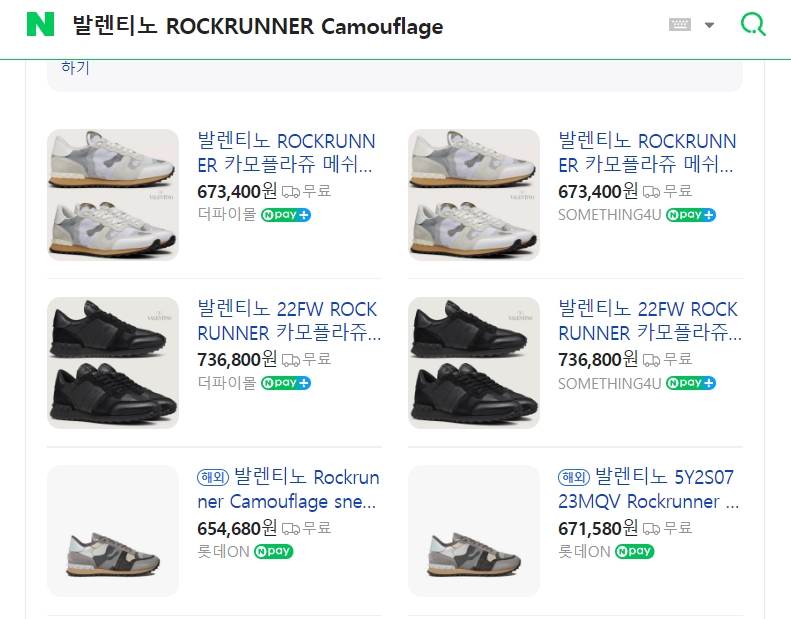The width and height of the screenshot is (791, 619).
Task: Click the 더파이몰 seller name under 673,400원
Action: pos(227,215)
